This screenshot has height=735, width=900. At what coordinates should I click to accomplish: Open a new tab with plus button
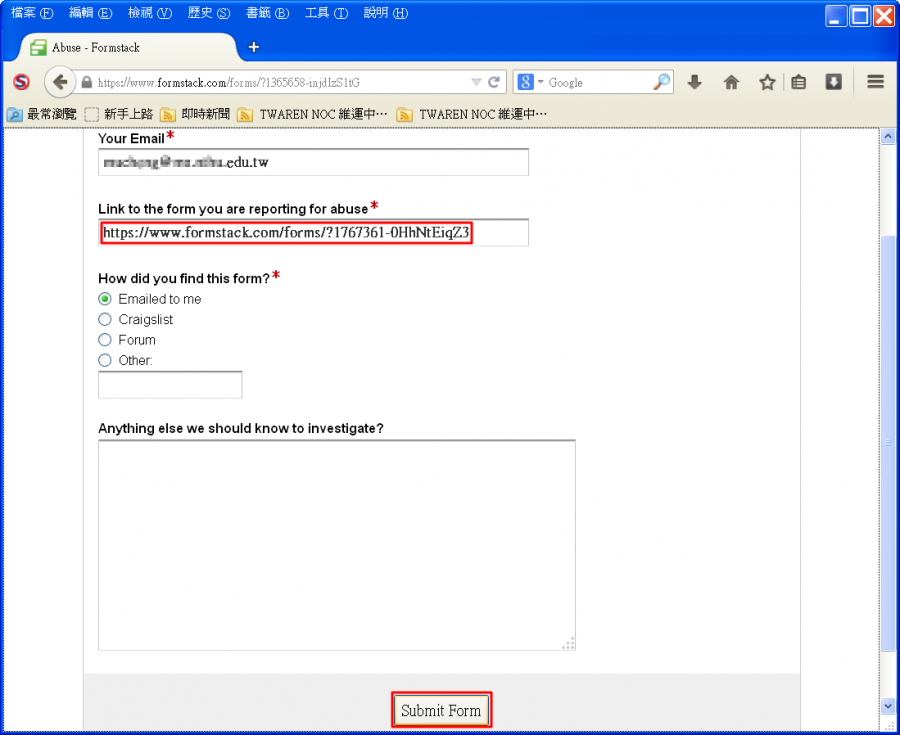click(253, 47)
